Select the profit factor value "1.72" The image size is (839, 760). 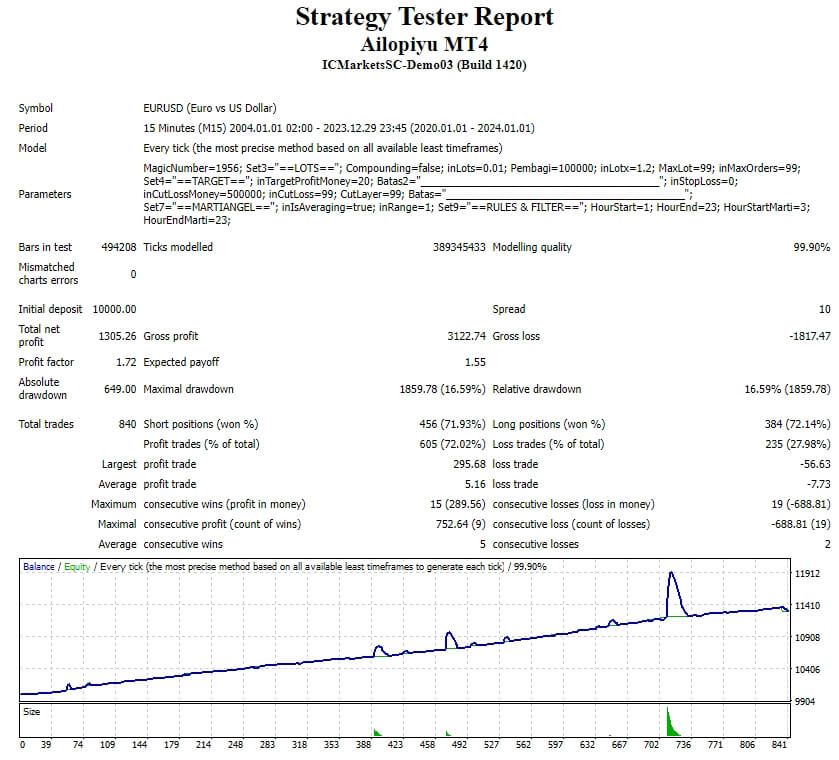(126, 362)
